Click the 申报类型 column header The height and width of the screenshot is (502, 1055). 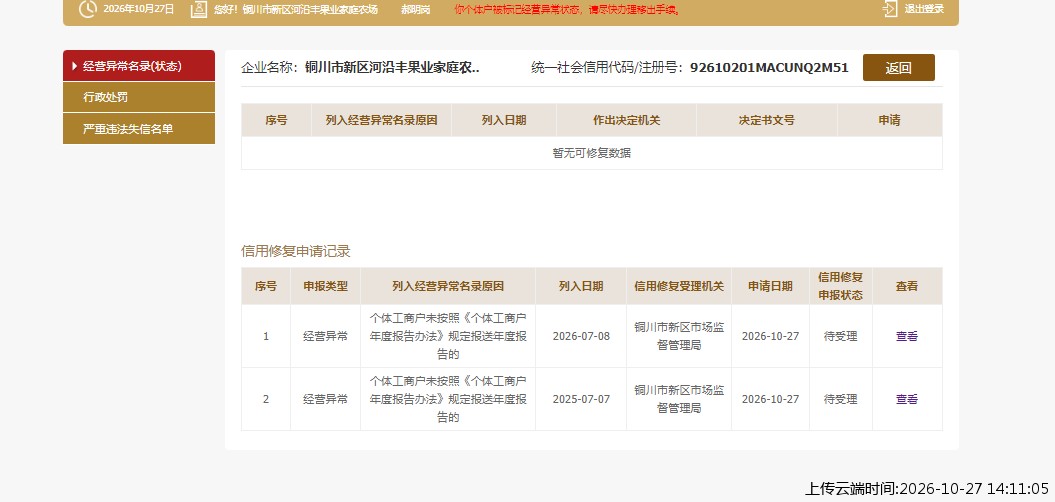[x=326, y=286]
